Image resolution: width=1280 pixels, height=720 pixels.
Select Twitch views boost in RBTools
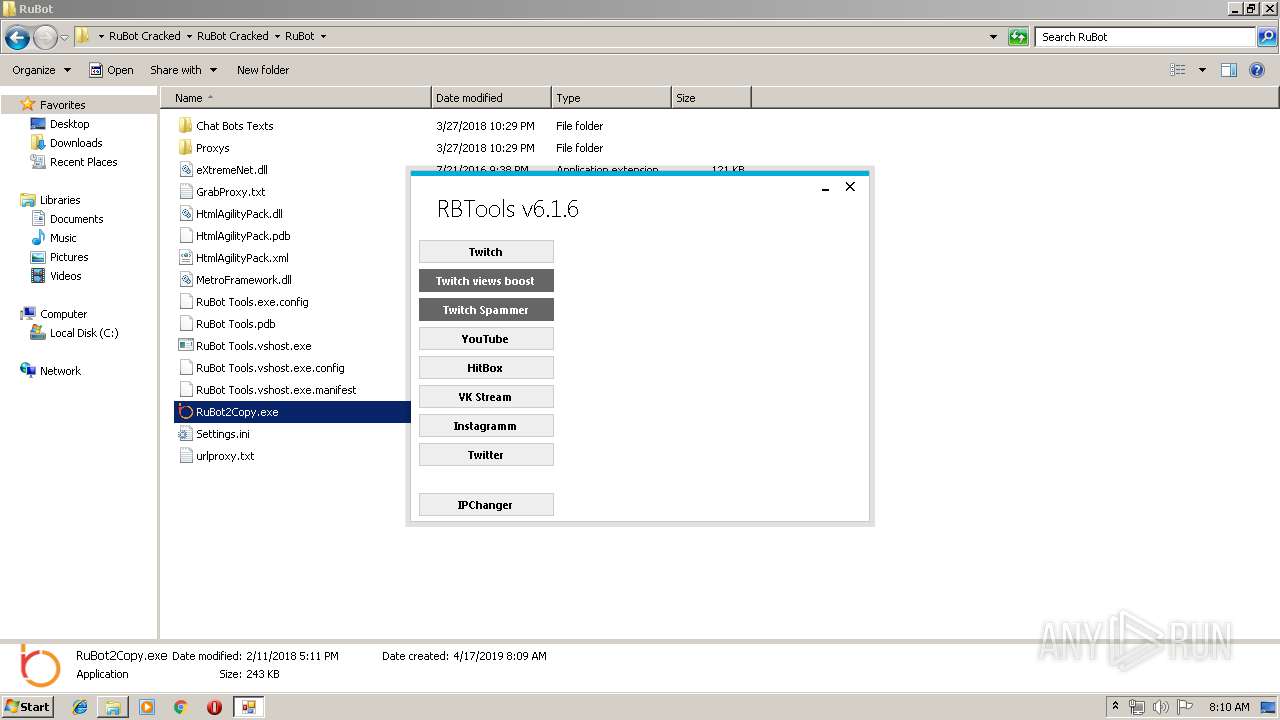coord(486,281)
